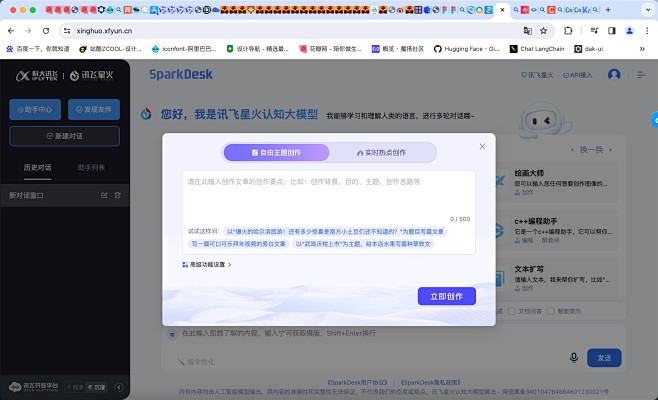Click the Spark flame icon beside the greeting
Image resolution: width=658 pixels, height=400 pixels.
coord(146,114)
